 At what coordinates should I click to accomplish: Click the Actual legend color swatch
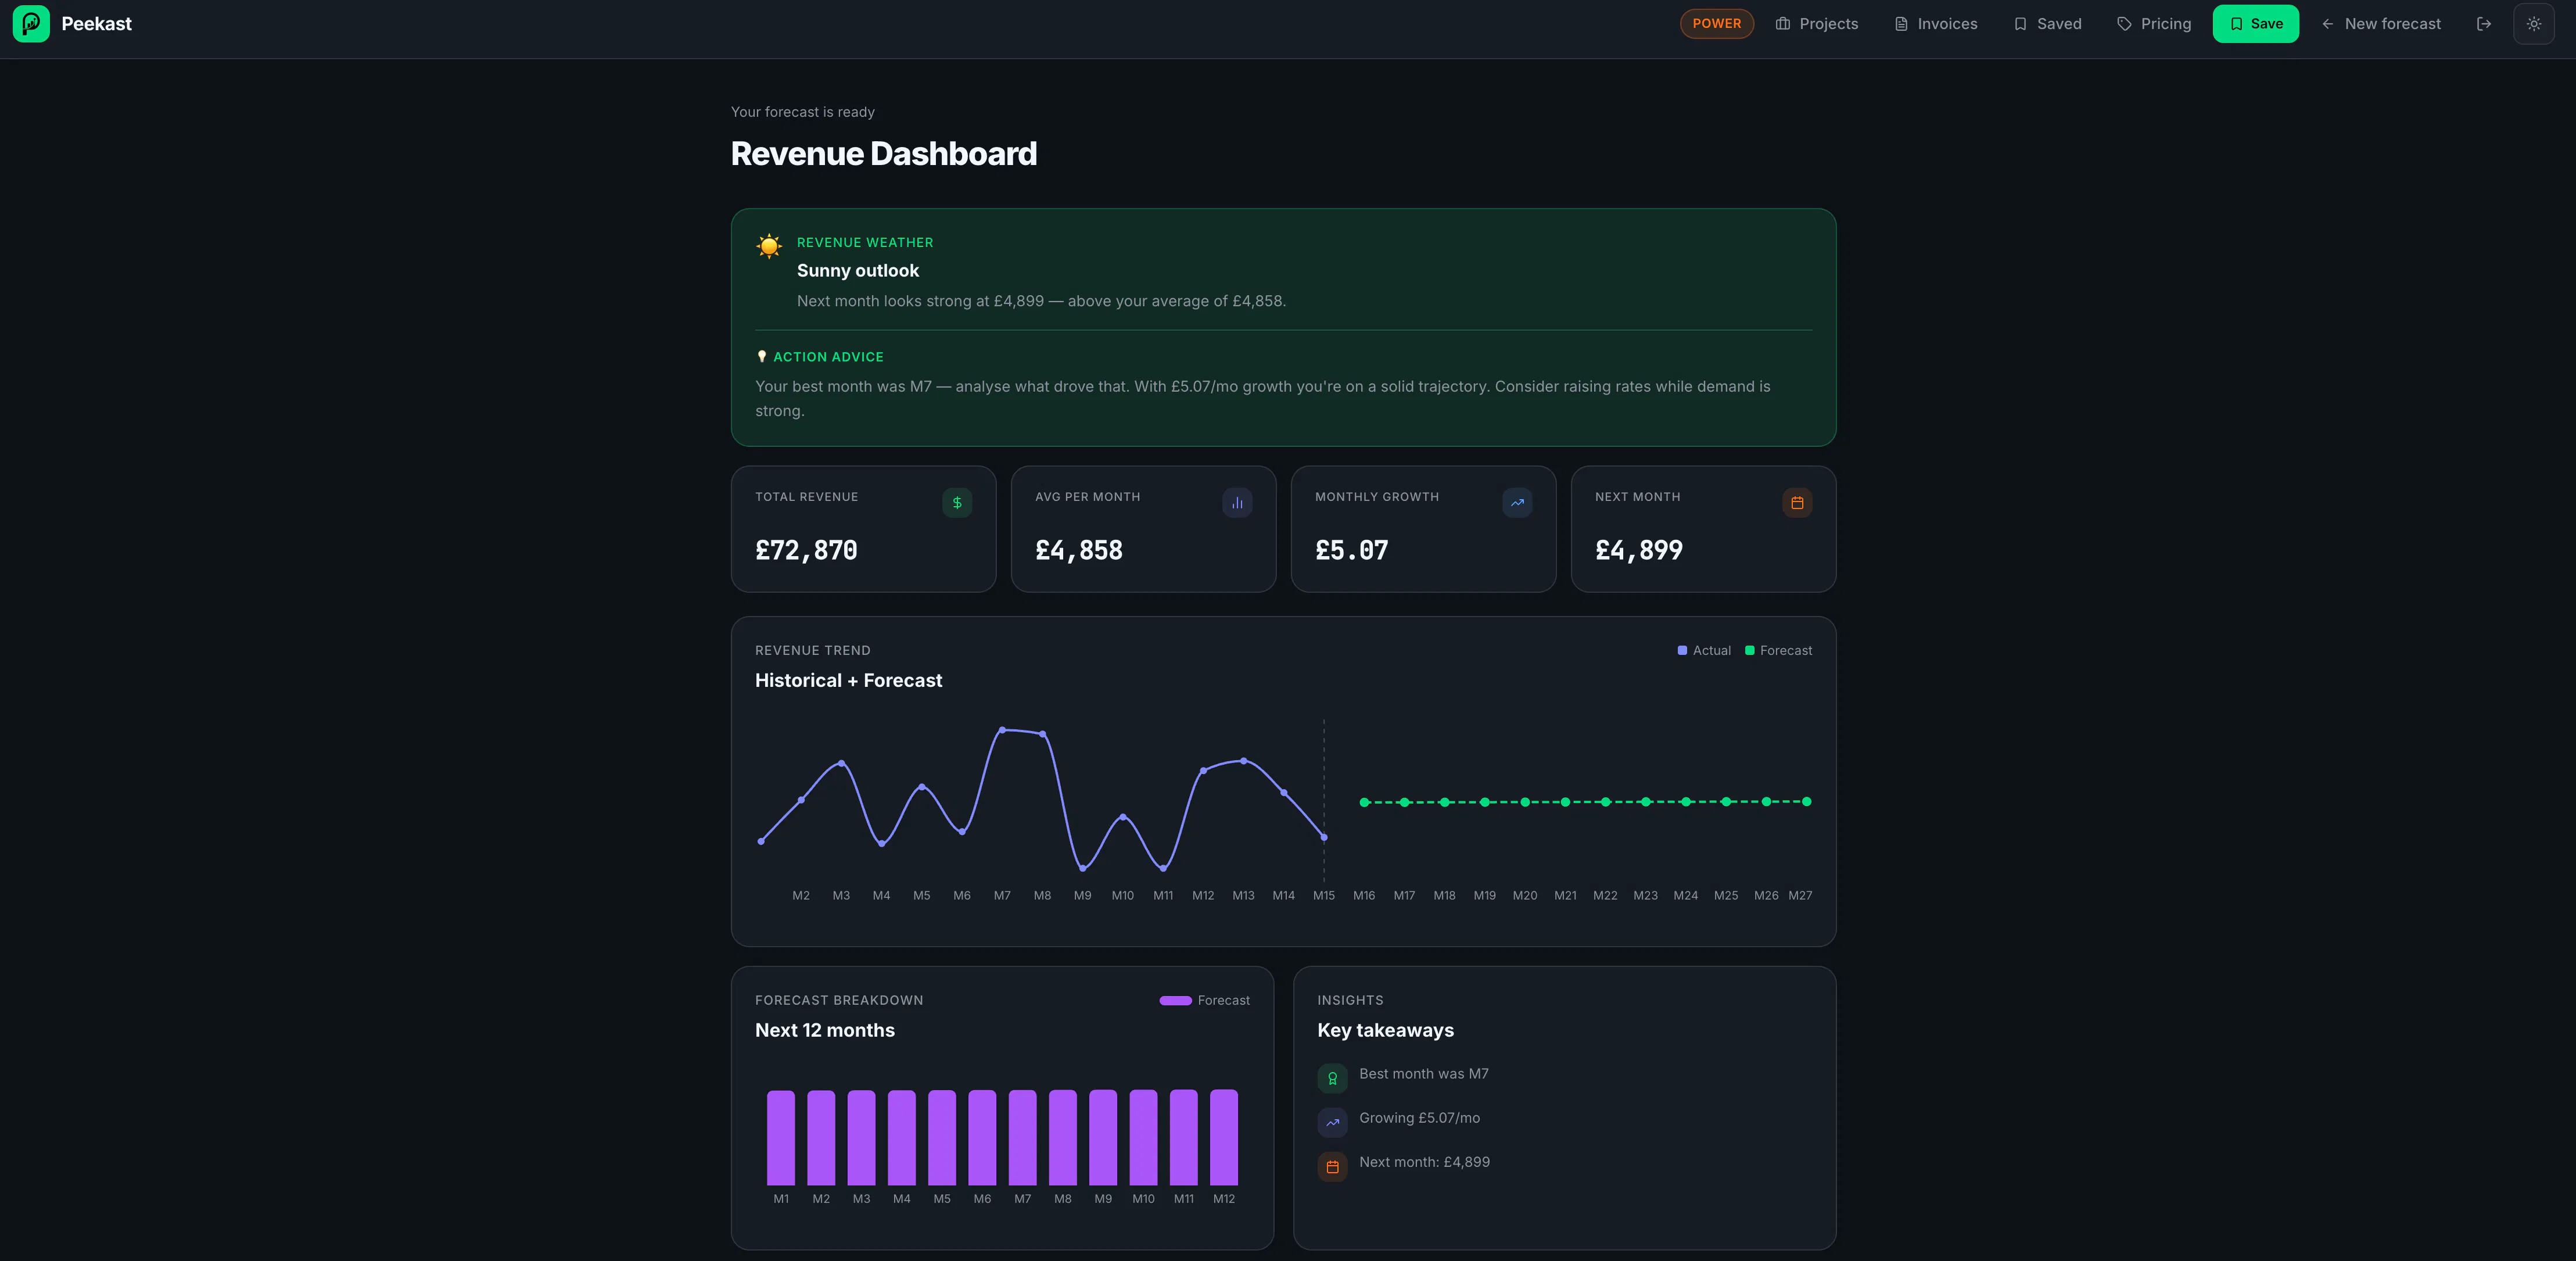point(1682,651)
